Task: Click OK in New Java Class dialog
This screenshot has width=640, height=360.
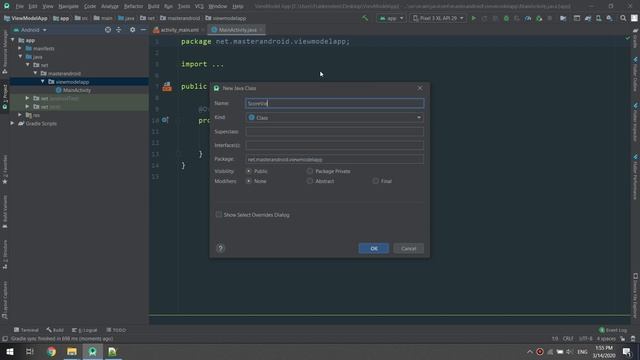Action: tap(373, 248)
